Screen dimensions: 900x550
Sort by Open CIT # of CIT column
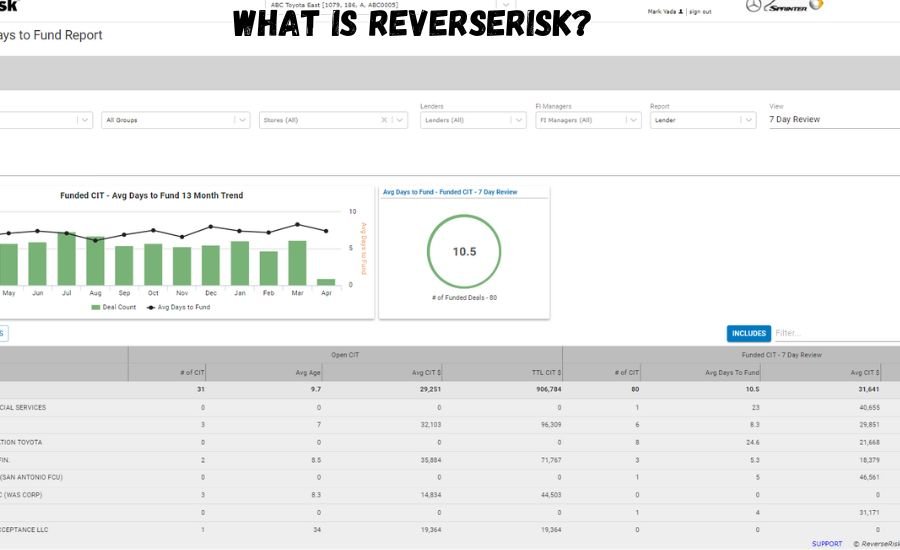pyautogui.click(x=192, y=373)
